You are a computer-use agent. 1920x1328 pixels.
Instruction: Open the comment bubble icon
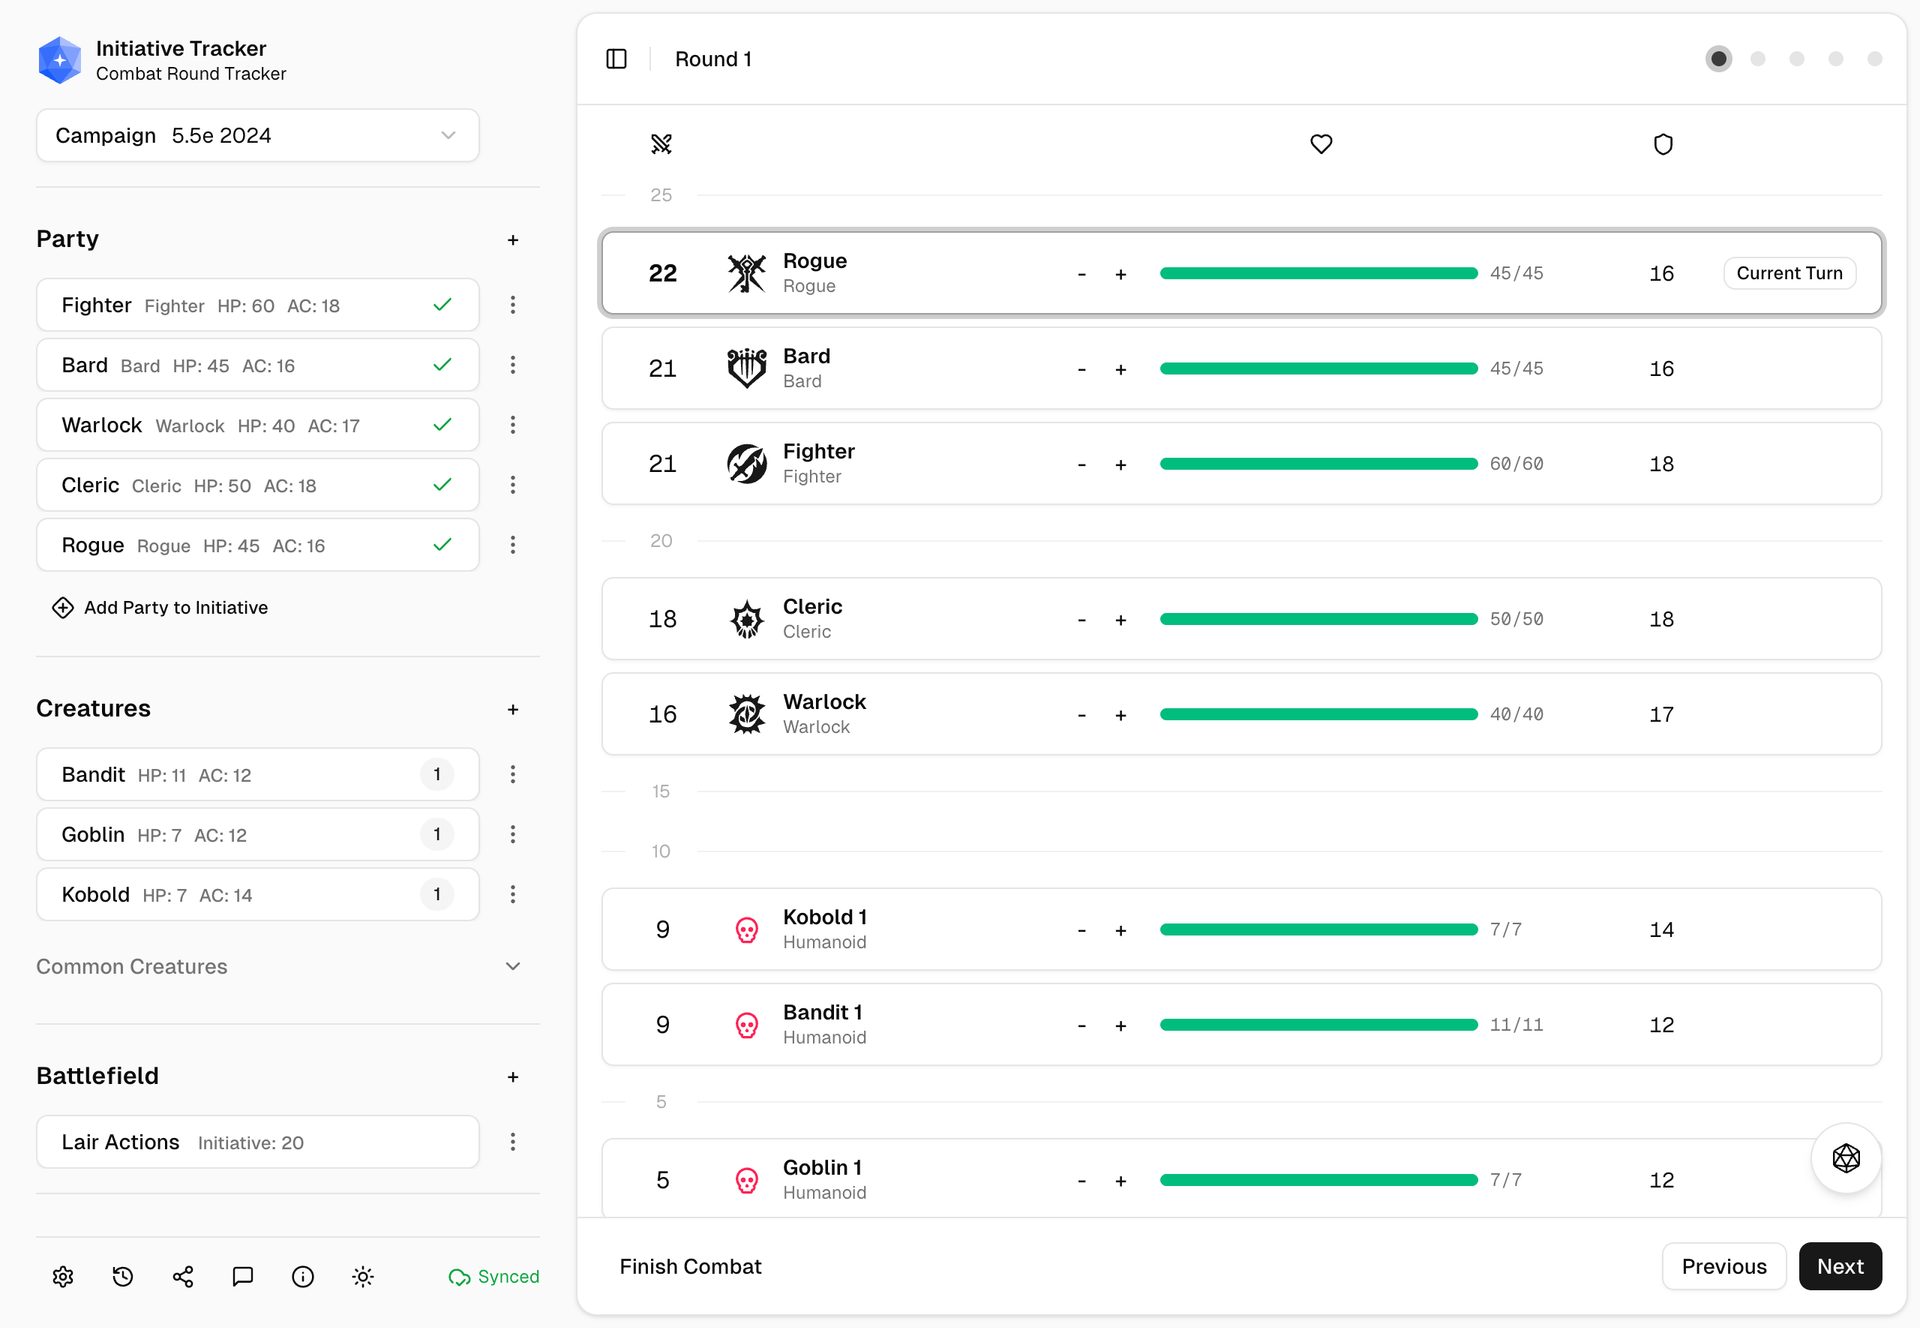[x=242, y=1277]
